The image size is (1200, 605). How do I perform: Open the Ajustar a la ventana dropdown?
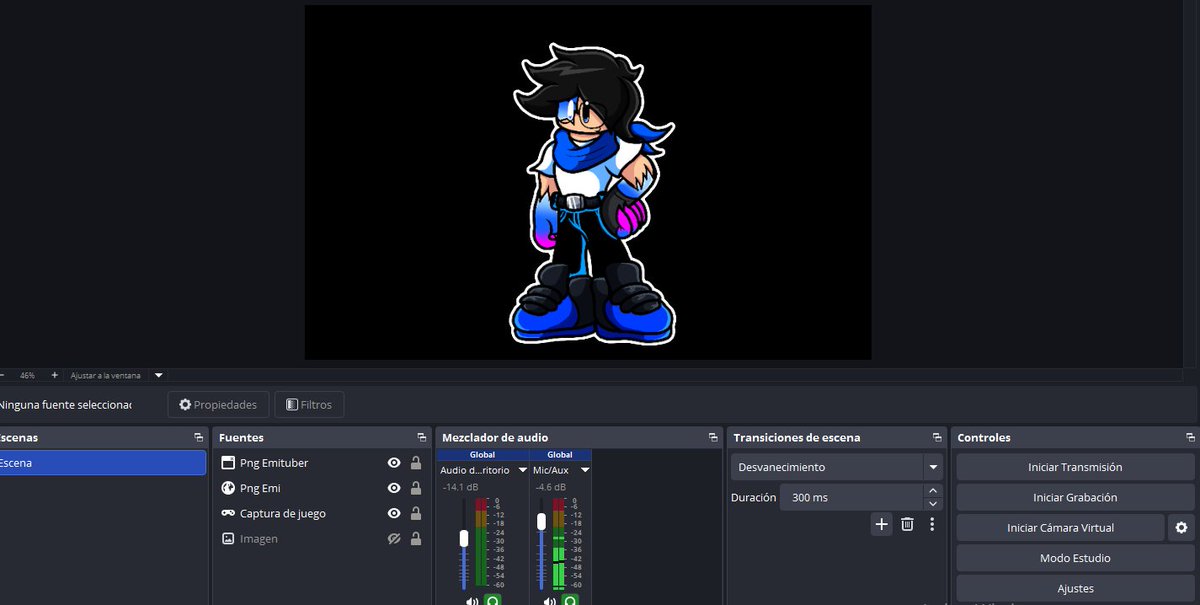(158, 375)
